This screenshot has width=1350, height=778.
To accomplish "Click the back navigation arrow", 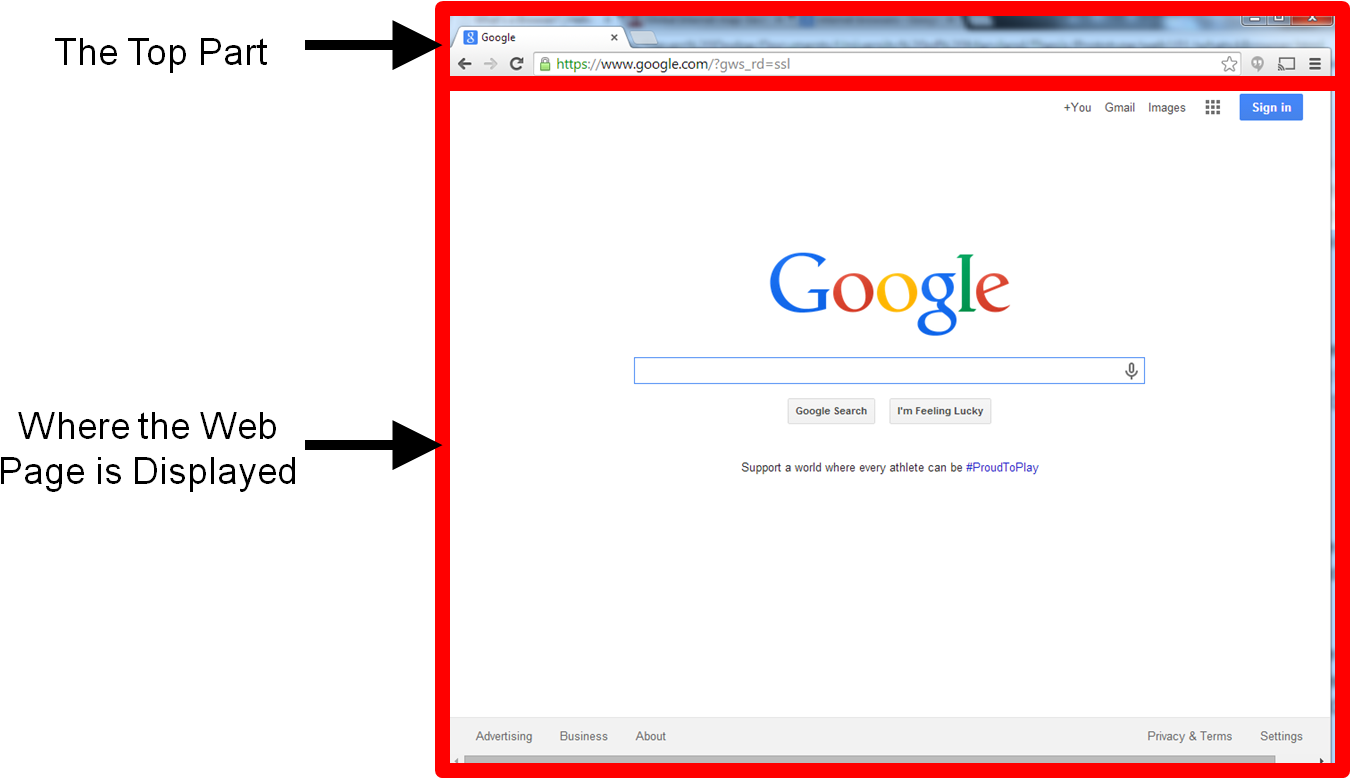I will tap(464, 62).
